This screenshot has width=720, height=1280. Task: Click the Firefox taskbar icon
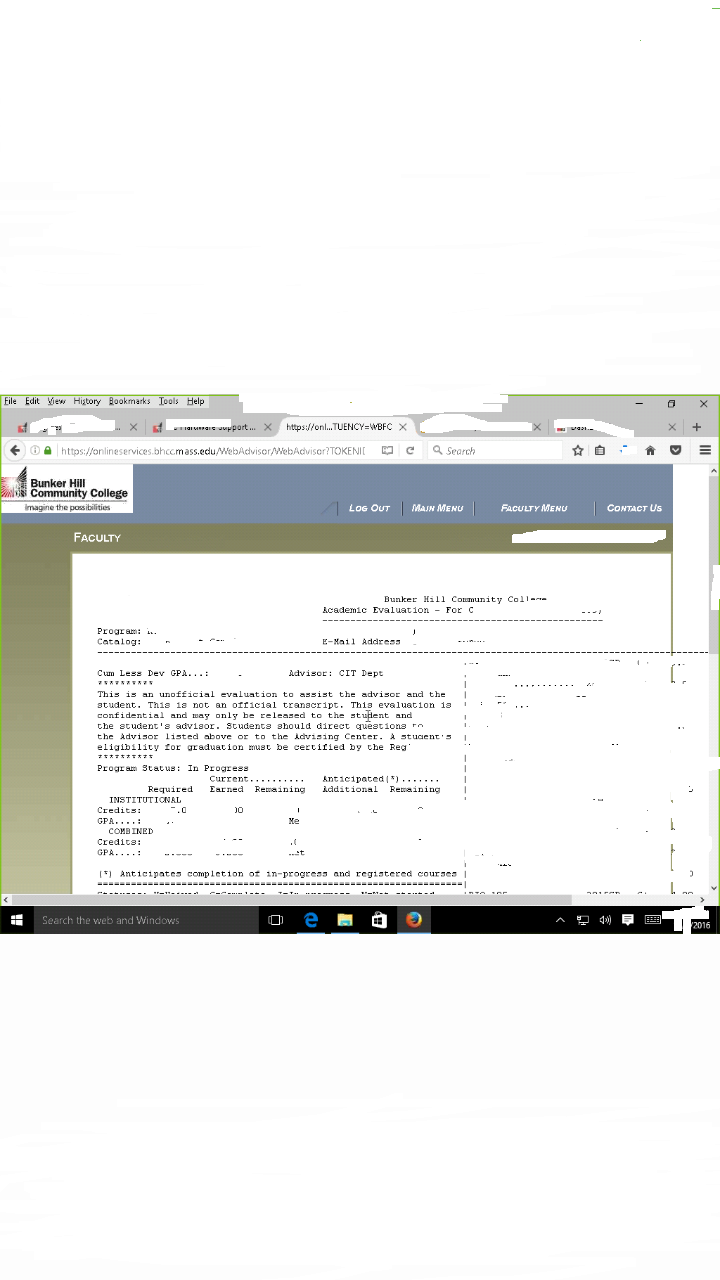[414, 920]
